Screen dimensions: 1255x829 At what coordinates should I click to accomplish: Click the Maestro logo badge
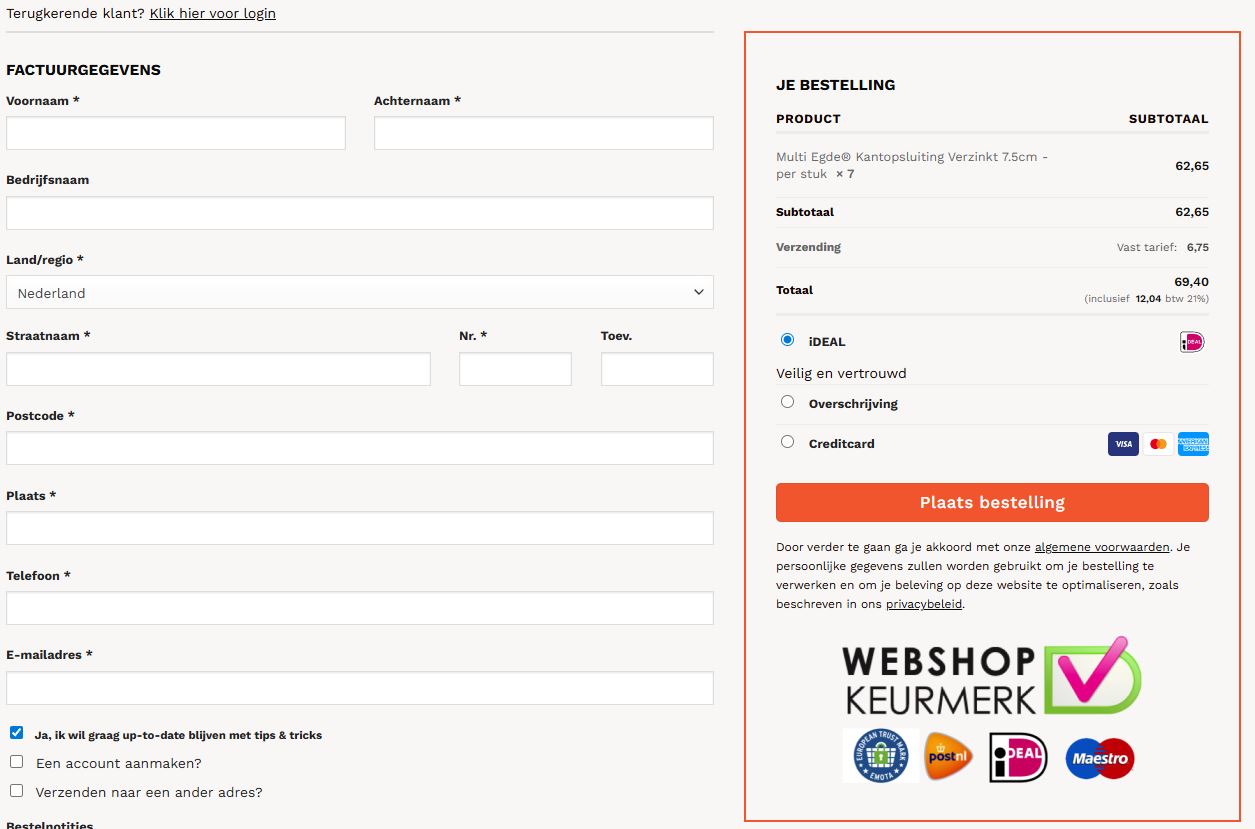(x=1100, y=758)
